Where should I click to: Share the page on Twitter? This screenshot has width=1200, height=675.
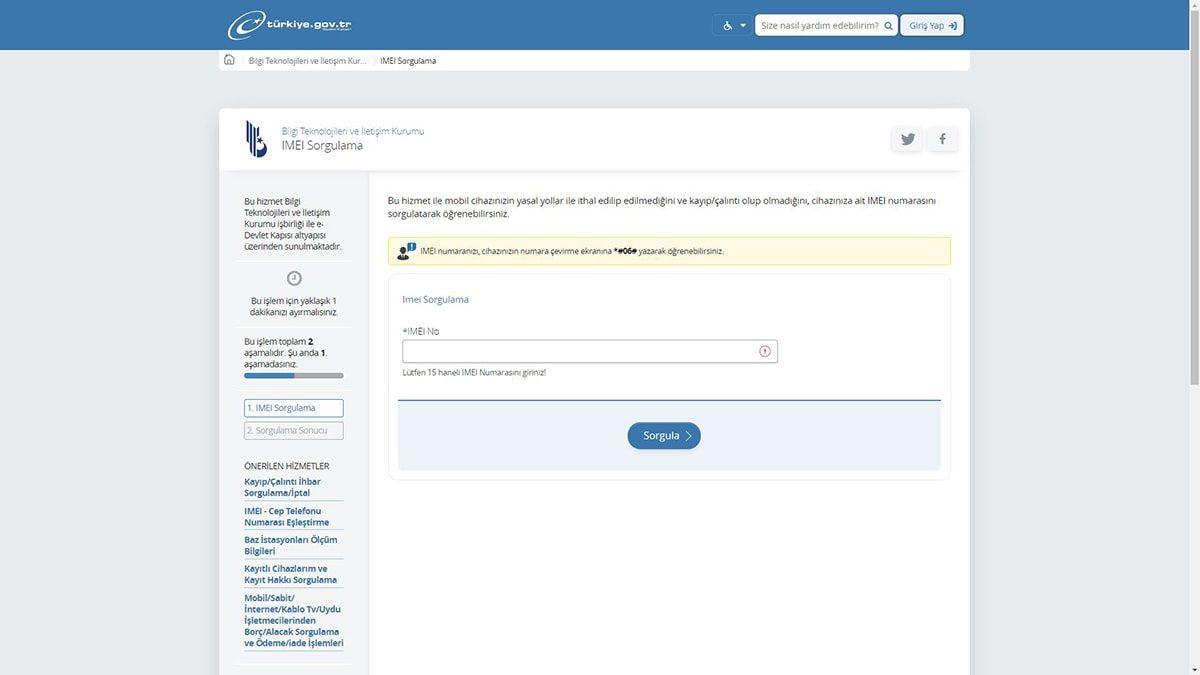[x=908, y=139]
